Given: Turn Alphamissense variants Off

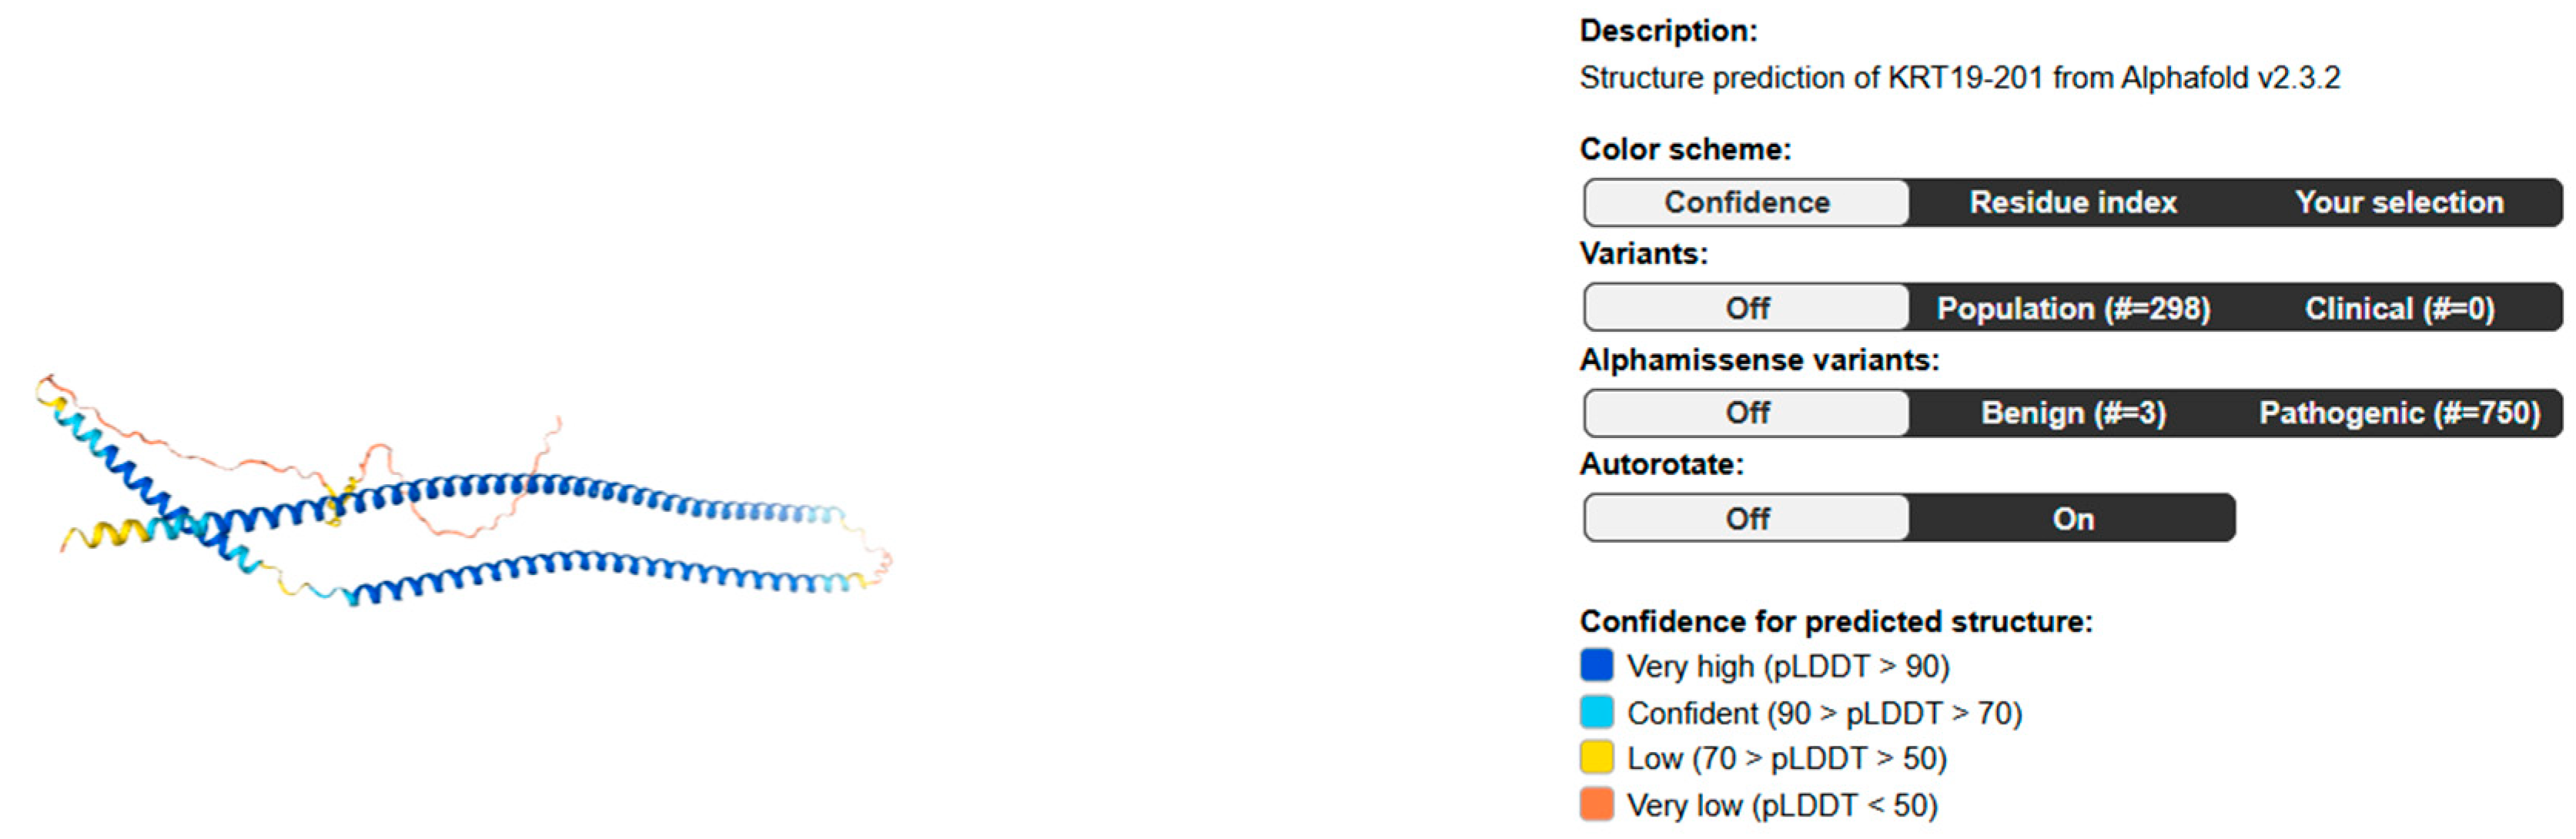Looking at the screenshot, I should (x=1746, y=413).
